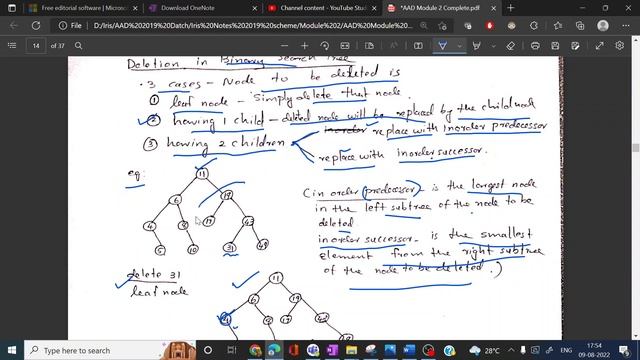Open clock and date 17:54
The image size is (640, 360).
pos(594,350)
